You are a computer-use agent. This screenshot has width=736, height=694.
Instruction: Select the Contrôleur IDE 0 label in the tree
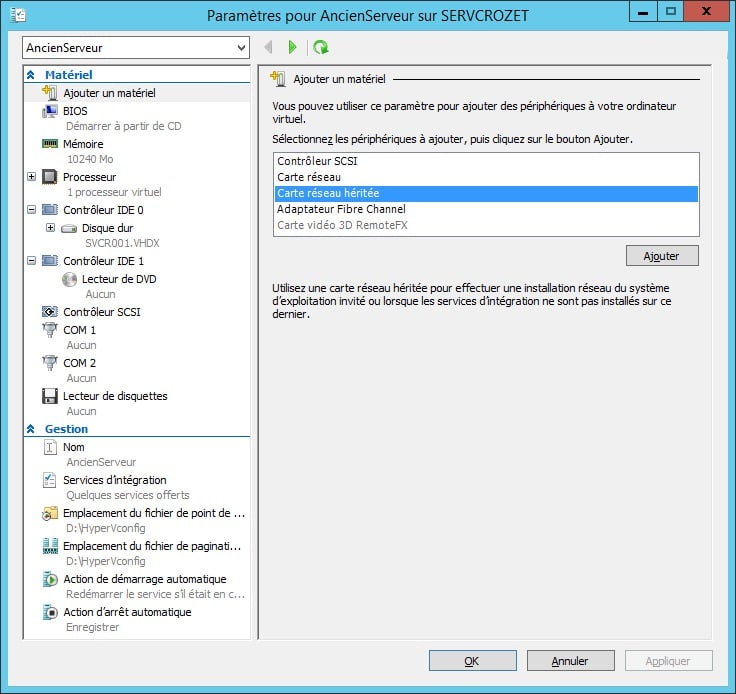click(x=103, y=210)
